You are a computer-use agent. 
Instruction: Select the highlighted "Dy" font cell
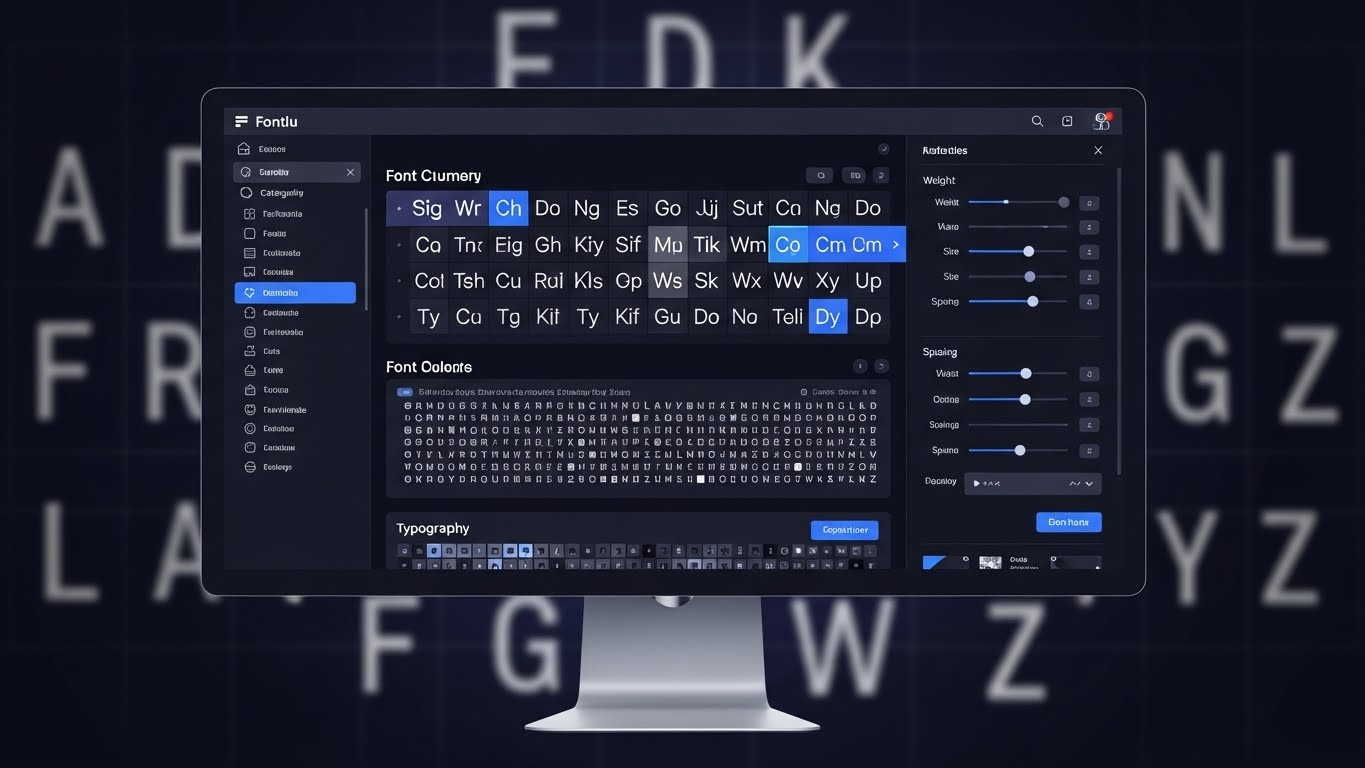point(827,317)
